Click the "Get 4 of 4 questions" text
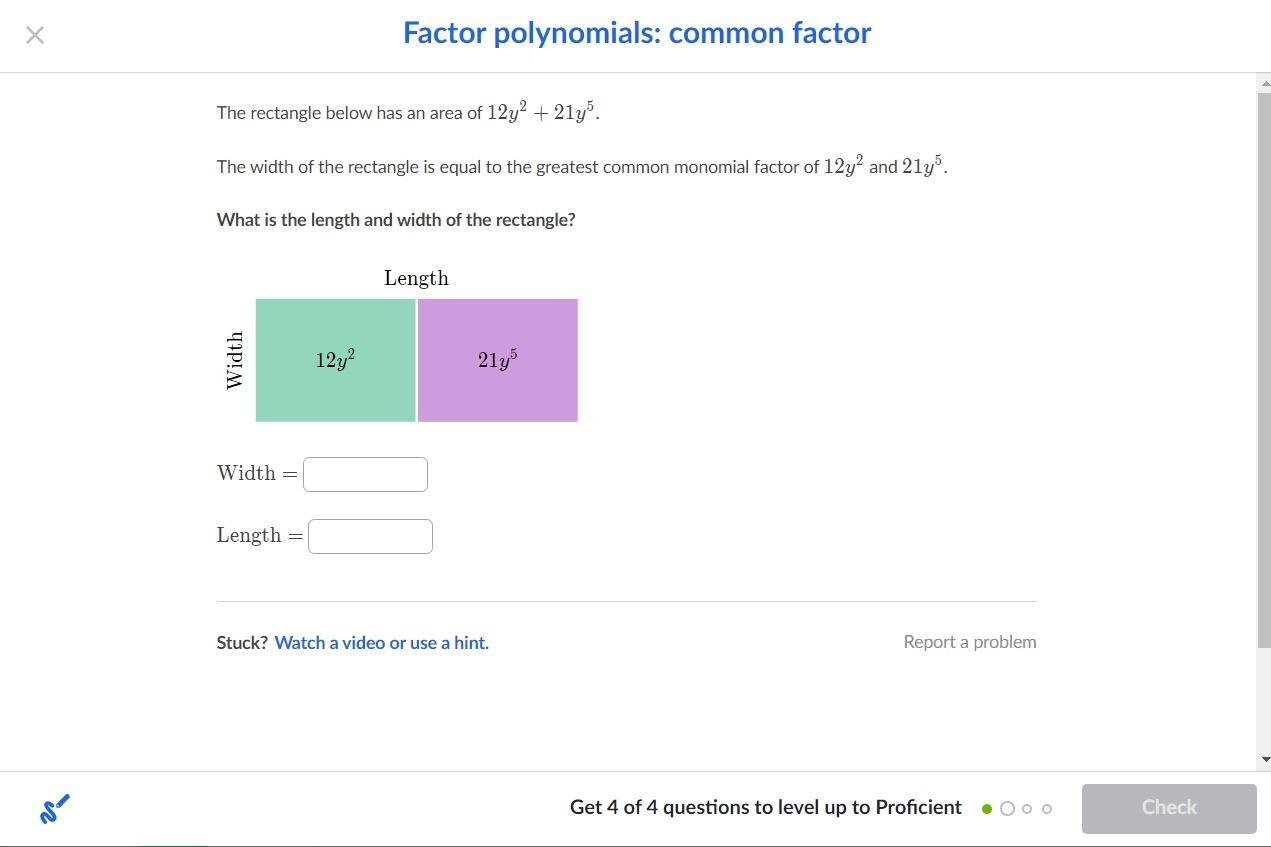The width and height of the screenshot is (1271, 847). (765, 808)
